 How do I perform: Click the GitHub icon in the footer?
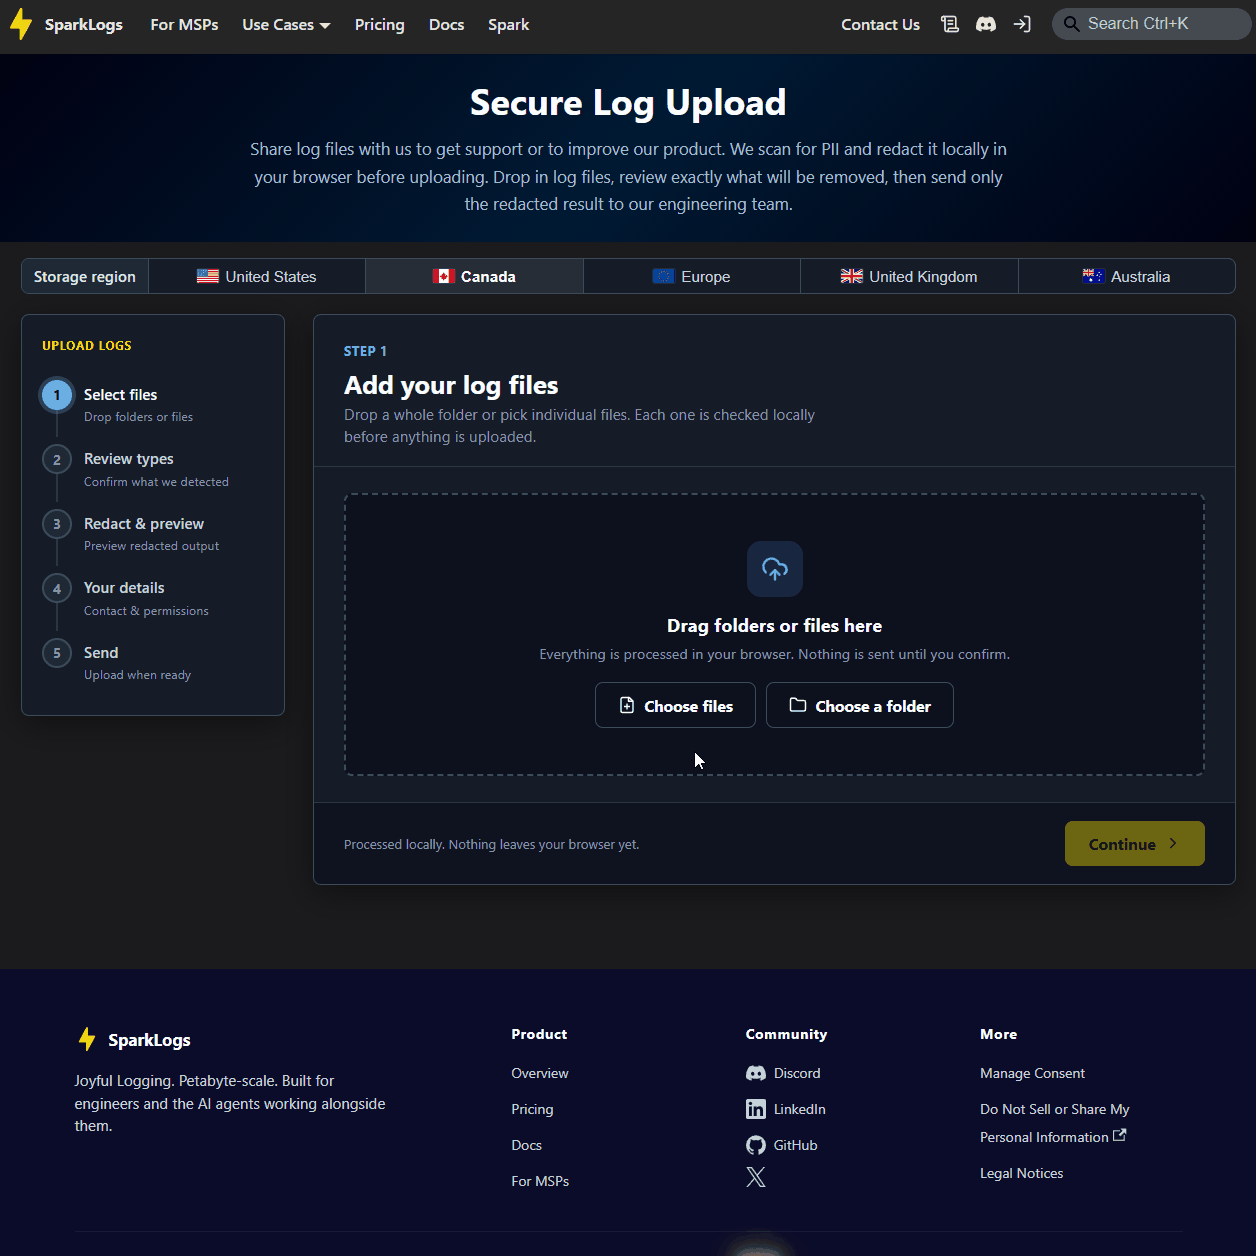click(x=756, y=1145)
